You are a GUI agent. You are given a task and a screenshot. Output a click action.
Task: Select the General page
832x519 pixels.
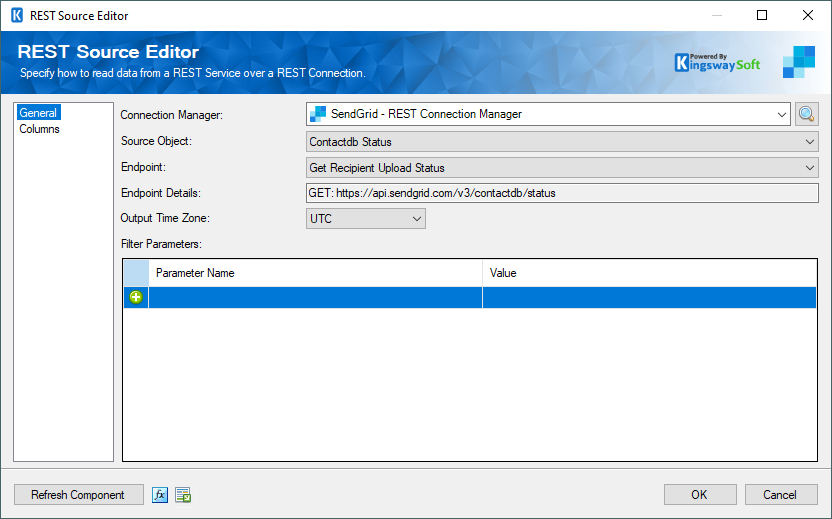click(38, 113)
